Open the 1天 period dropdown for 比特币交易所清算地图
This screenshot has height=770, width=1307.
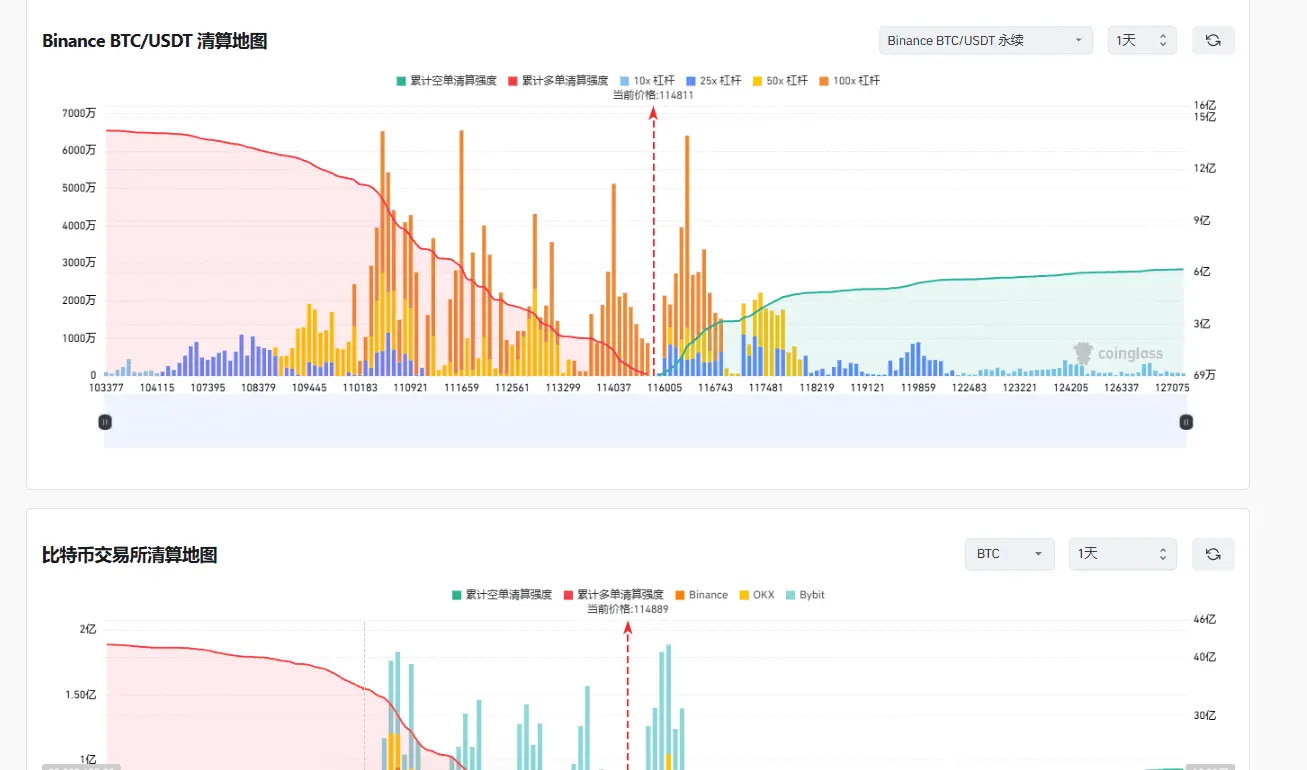pos(1122,554)
